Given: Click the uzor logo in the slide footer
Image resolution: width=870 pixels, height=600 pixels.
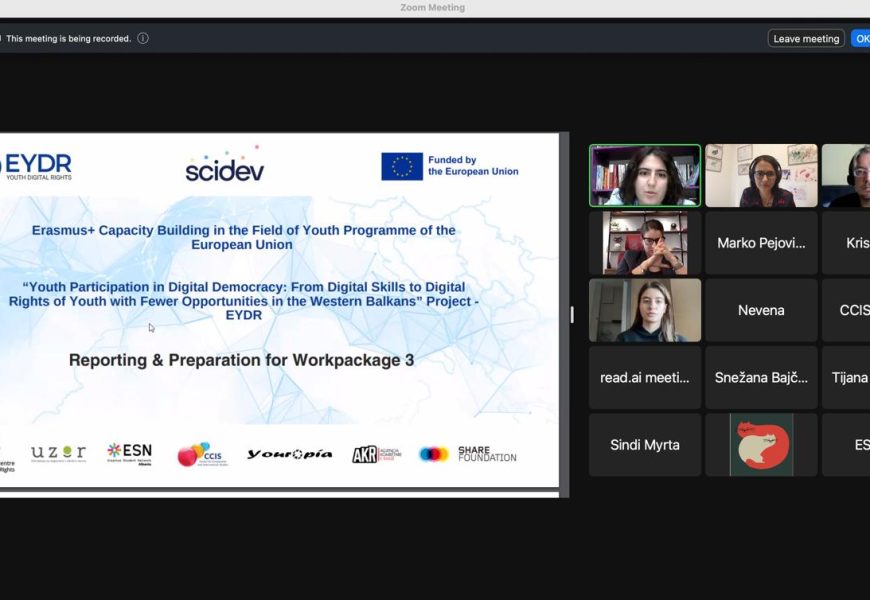Looking at the screenshot, I should (x=58, y=453).
